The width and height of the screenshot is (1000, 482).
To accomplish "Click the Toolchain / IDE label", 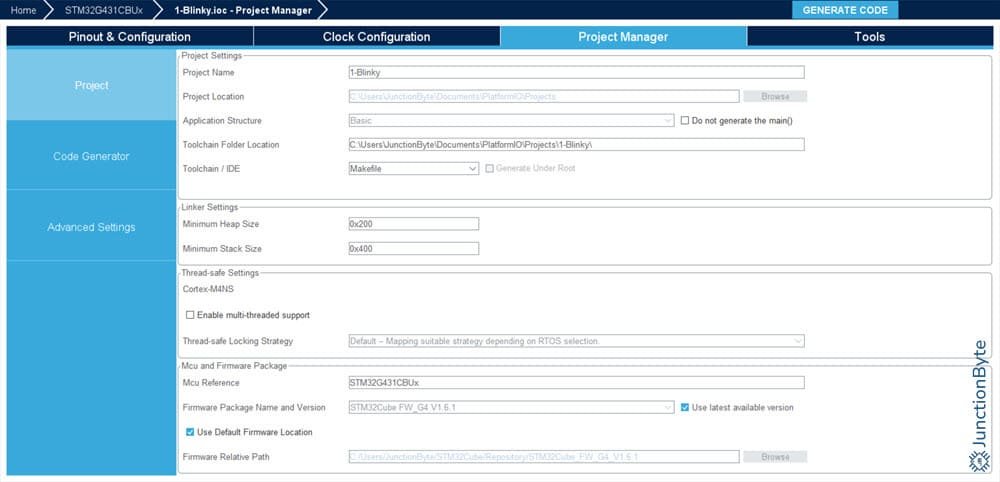I will [211, 168].
